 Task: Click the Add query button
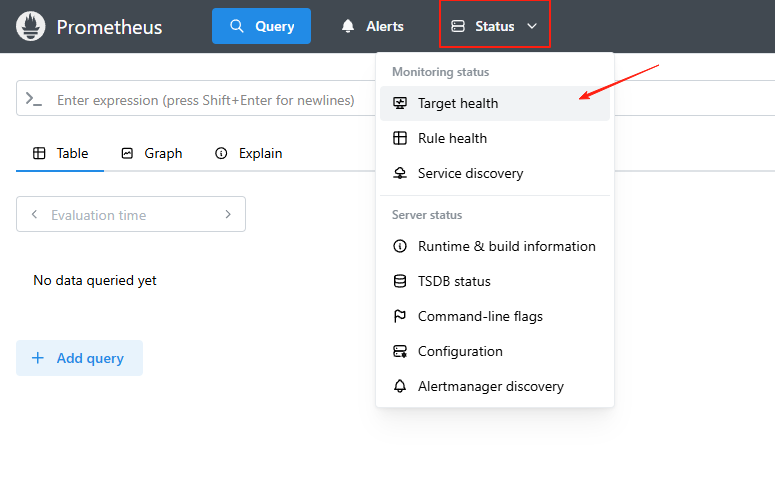click(x=80, y=358)
